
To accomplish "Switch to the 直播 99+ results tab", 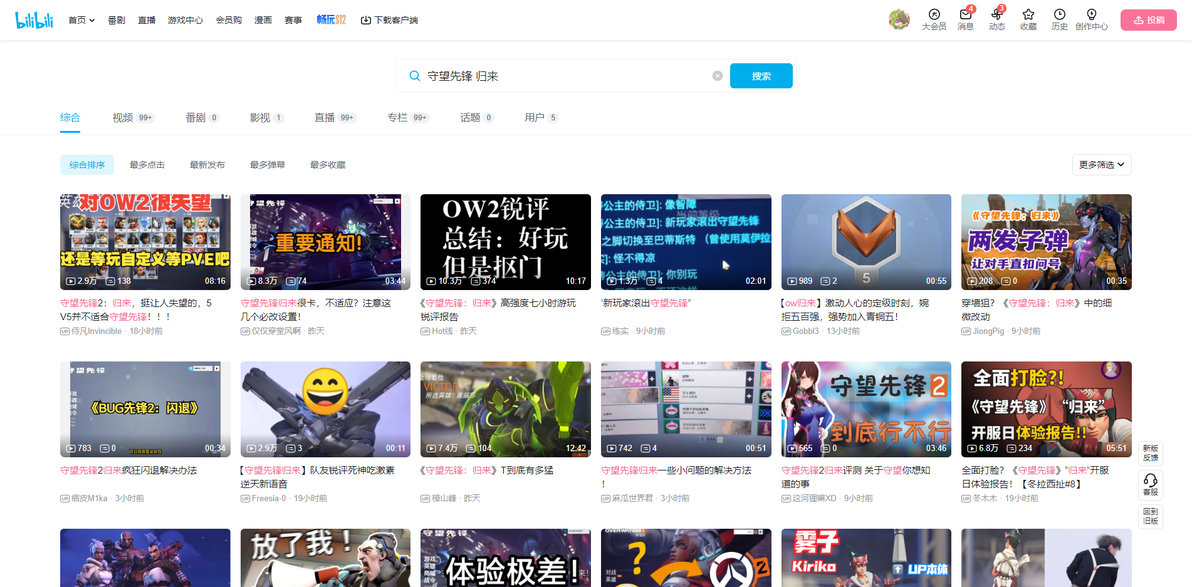I will [335, 118].
